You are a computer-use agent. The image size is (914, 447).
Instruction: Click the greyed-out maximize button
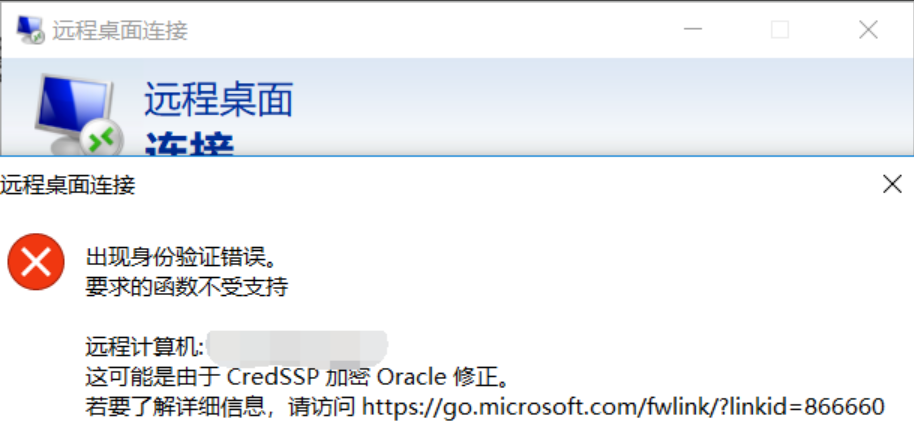(x=780, y=30)
